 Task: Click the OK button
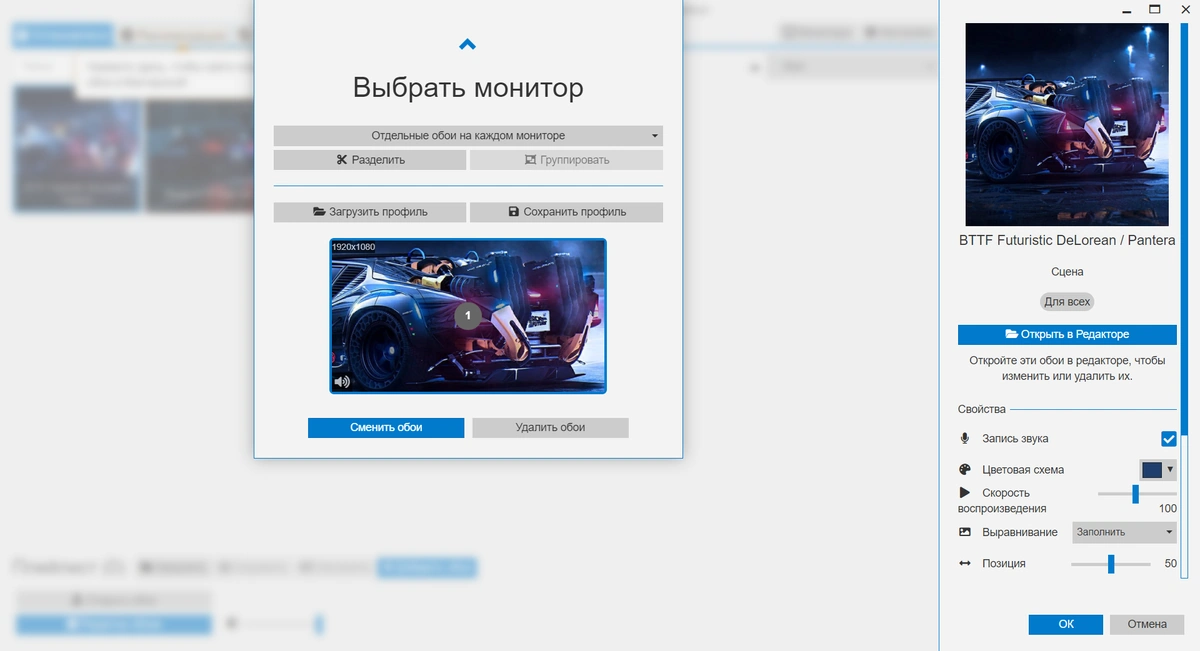1066,624
